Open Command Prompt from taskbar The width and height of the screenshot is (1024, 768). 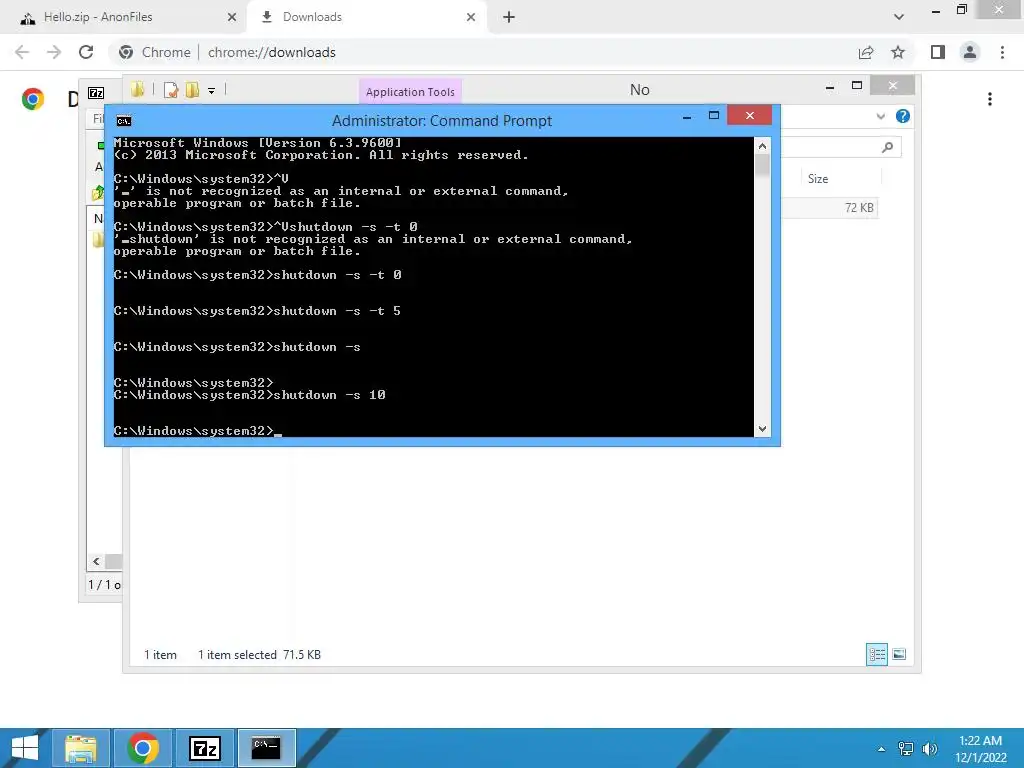coord(266,748)
